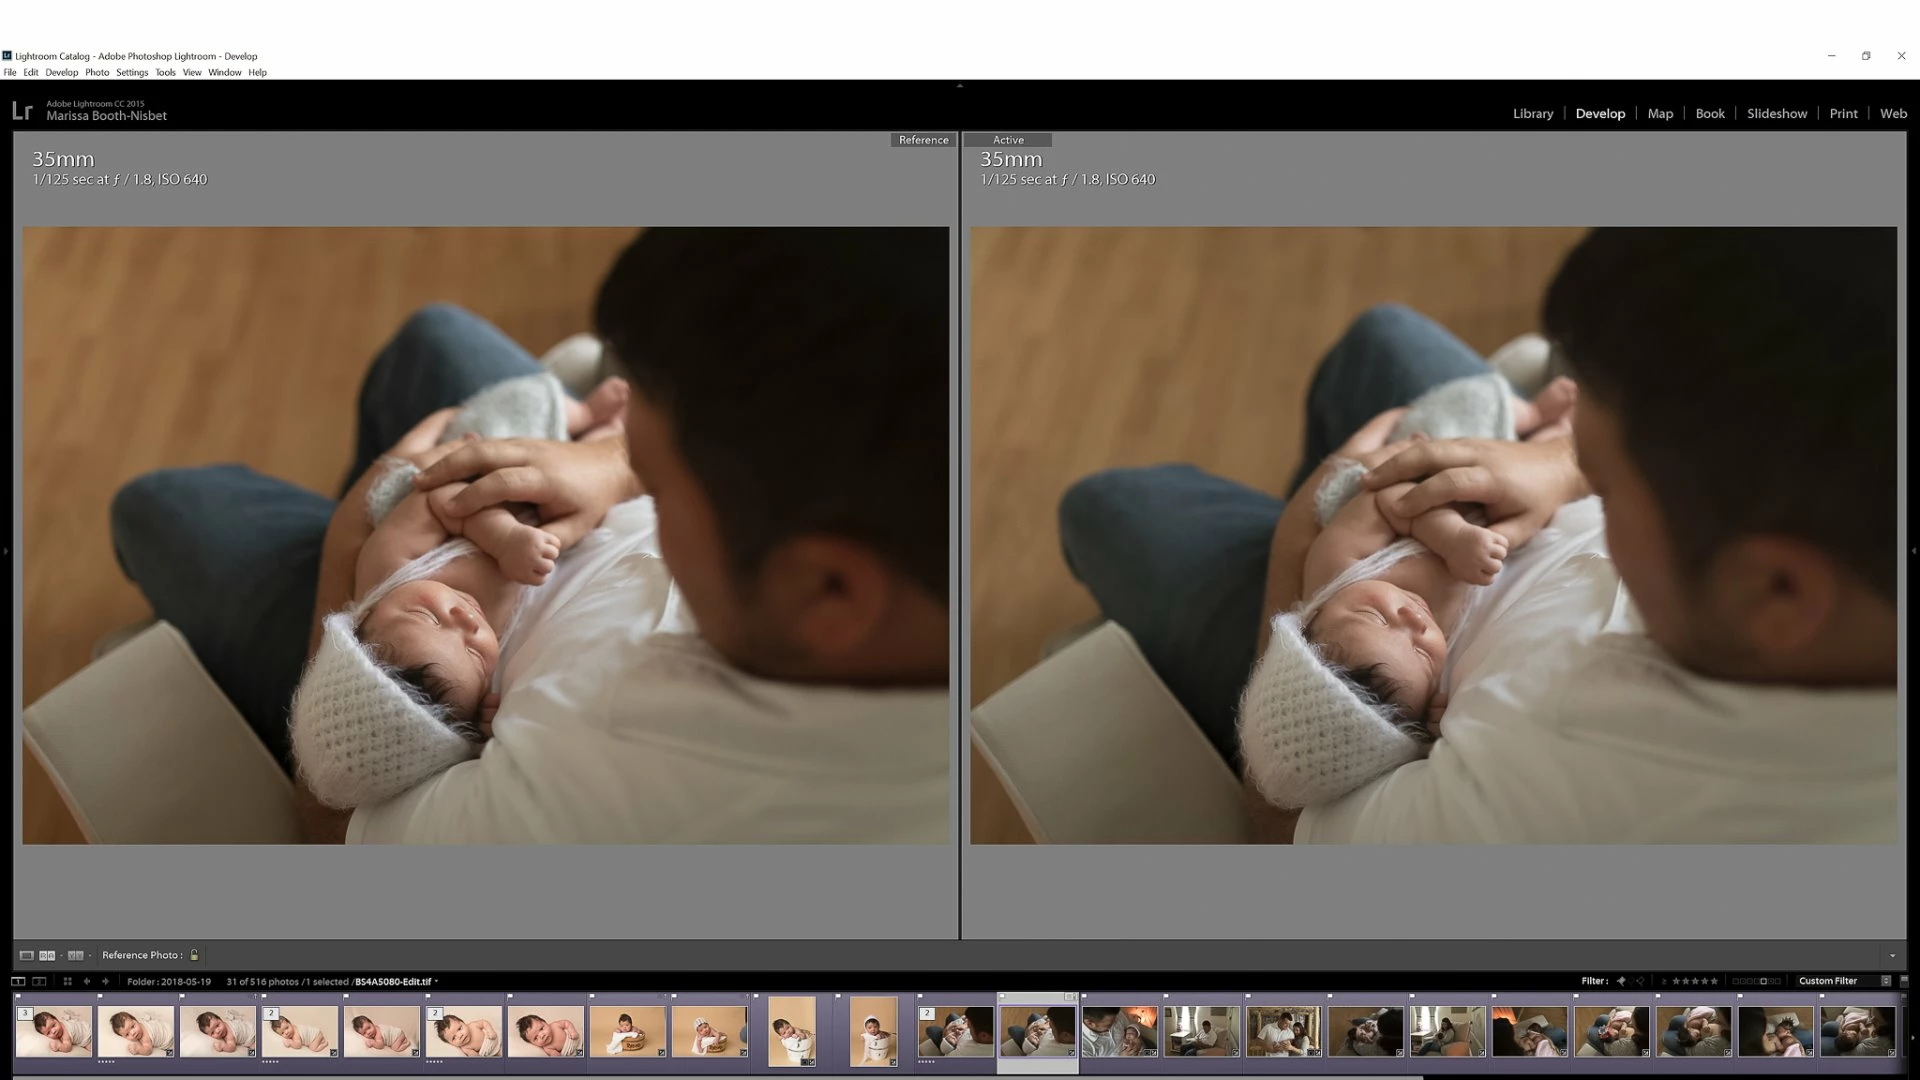Toggle the Reference Photo lock icon
Screen dimensions: 1920x1080
click(194, 955)
